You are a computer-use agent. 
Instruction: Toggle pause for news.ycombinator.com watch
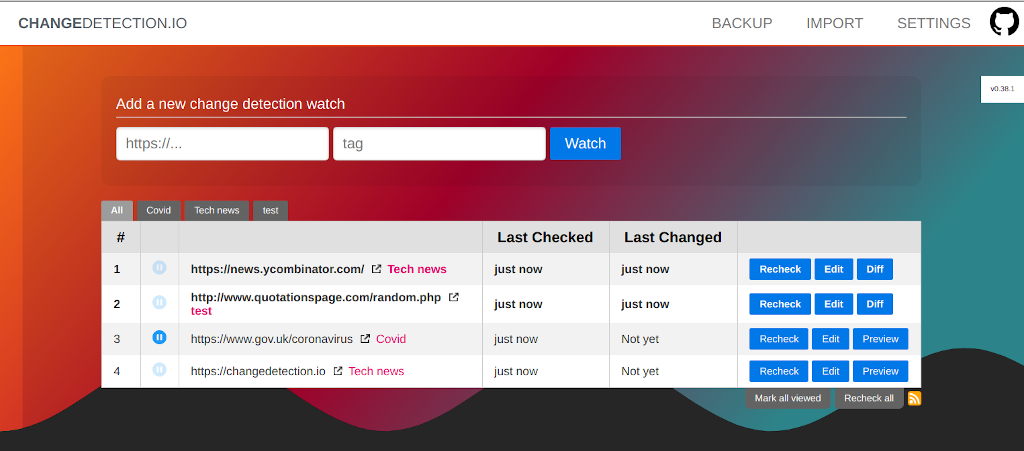click(159, 268)
